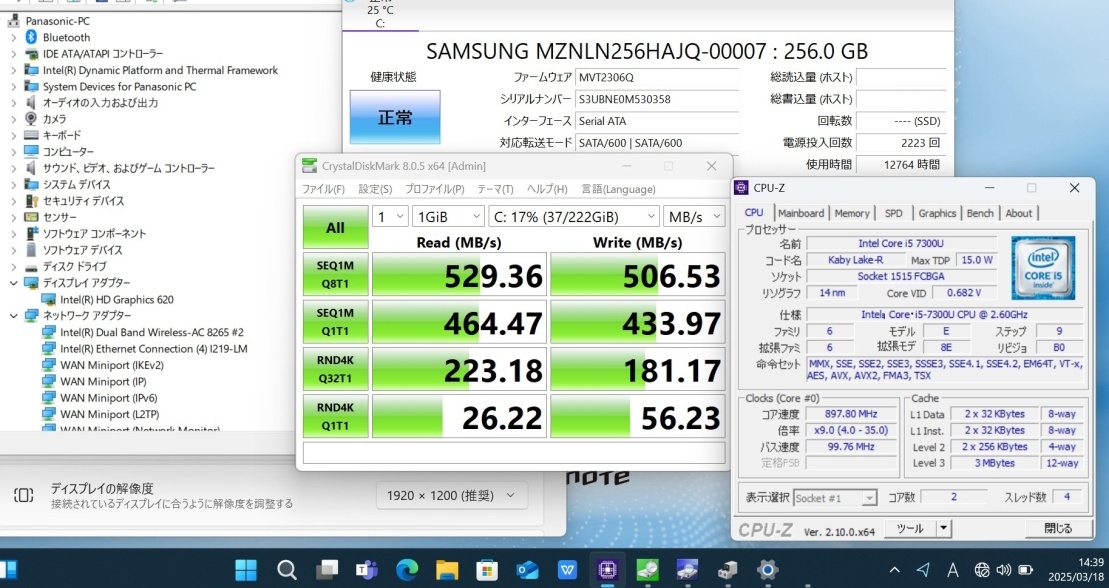
Task: Click the CPU-Z title bar app icon
Action: (x=741, y=188)
